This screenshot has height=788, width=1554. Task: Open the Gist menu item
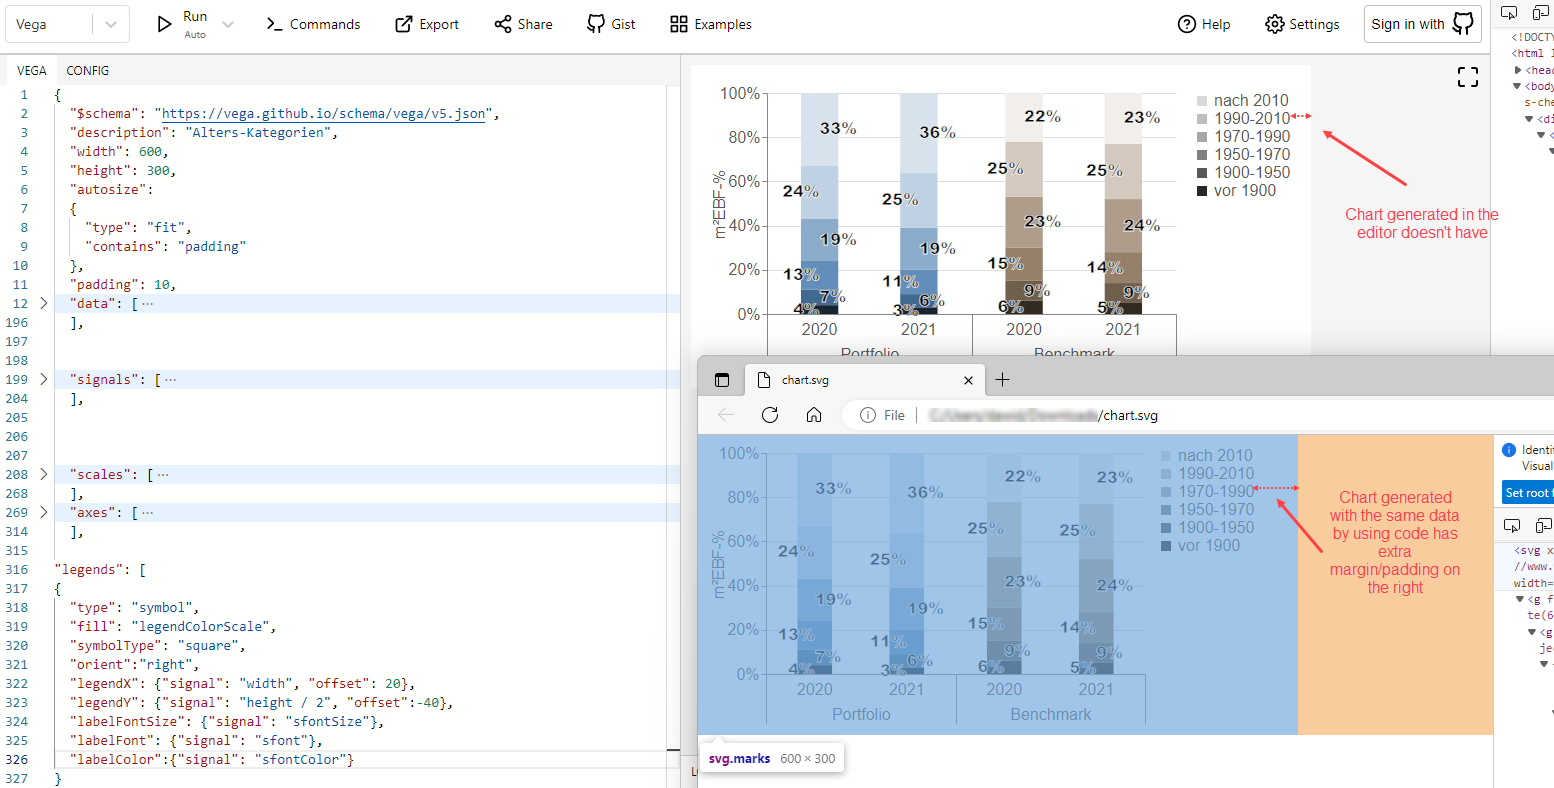click(x=611, y=24)
